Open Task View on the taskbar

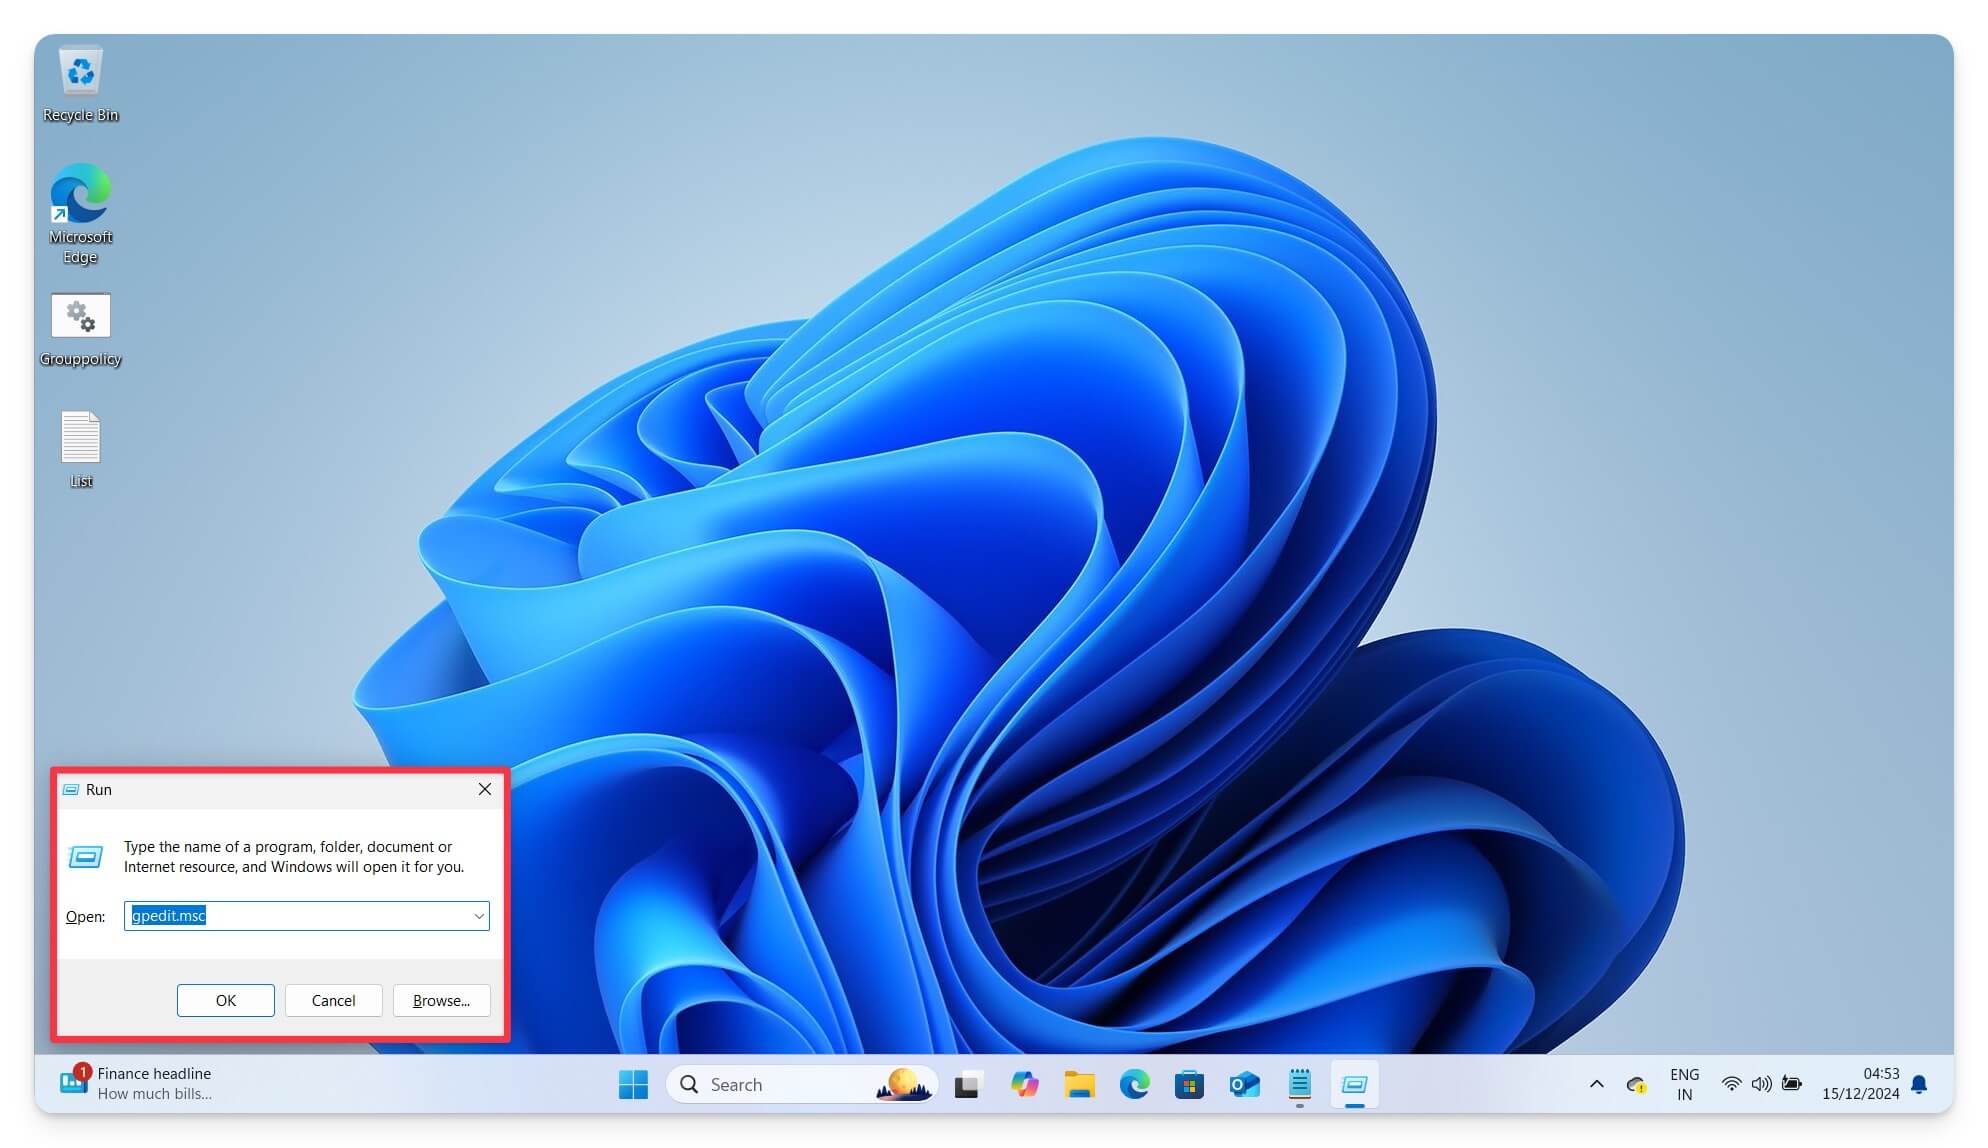(966, 1084)
